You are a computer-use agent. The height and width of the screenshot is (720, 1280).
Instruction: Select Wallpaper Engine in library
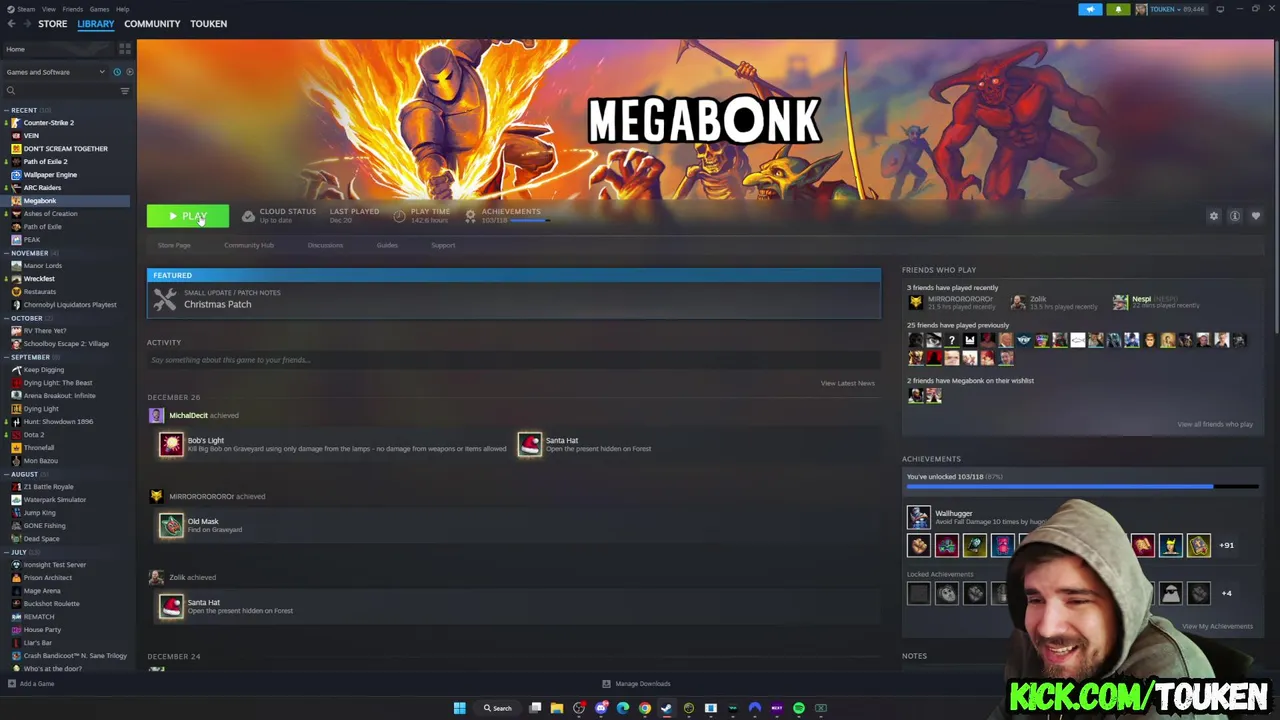pyautogui.click(x=50, y=175)
